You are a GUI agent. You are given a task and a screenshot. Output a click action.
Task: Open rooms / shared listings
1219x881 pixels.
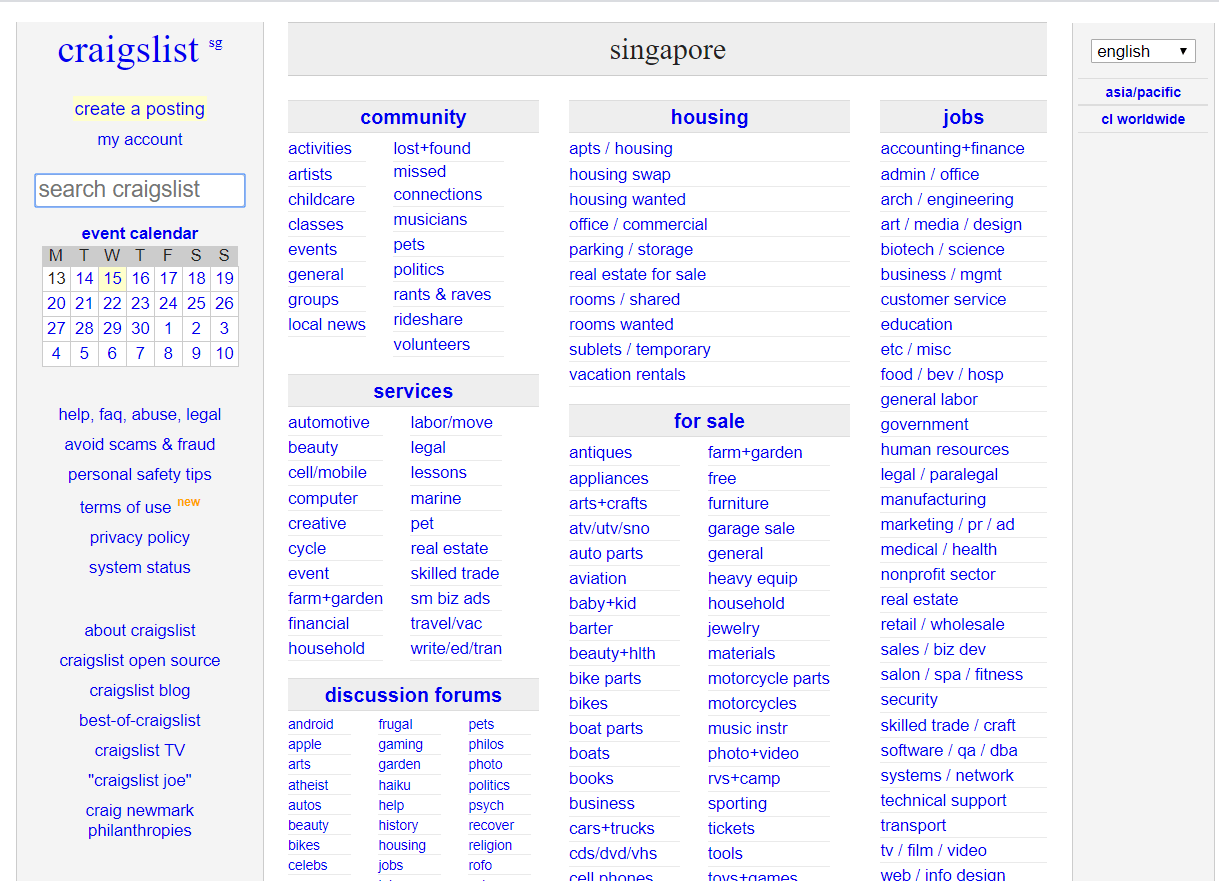[625, 299]
